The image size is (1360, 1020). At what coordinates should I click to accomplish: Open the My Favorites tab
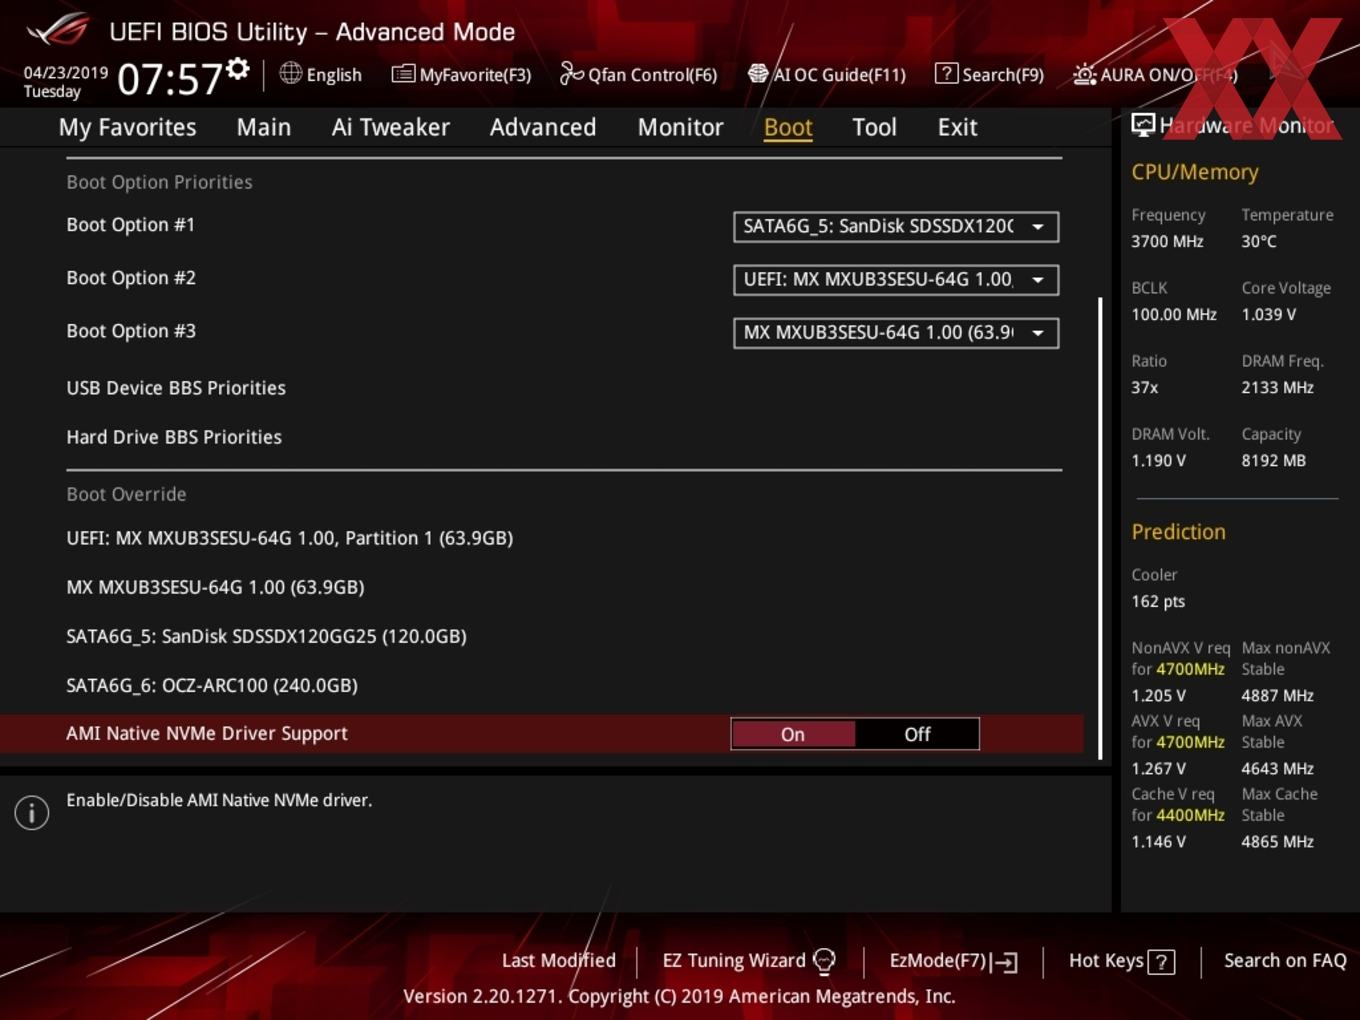point(127,127)
